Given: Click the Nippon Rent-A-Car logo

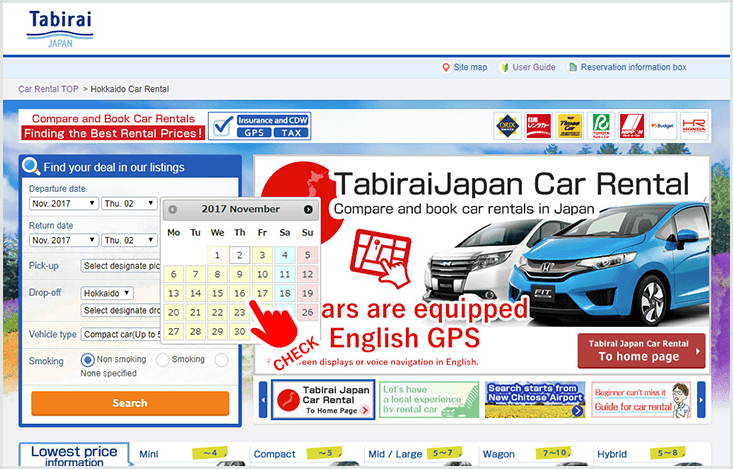Looking at the screenshot, I should click(632, 126).
